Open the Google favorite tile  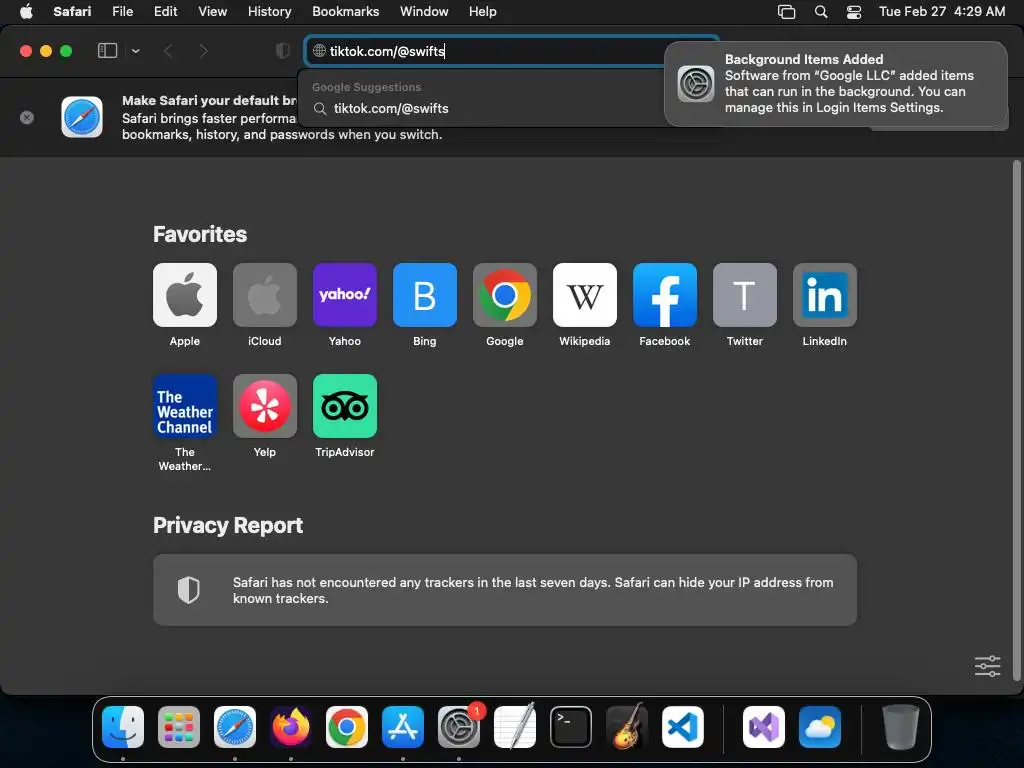tap(505, 295)
